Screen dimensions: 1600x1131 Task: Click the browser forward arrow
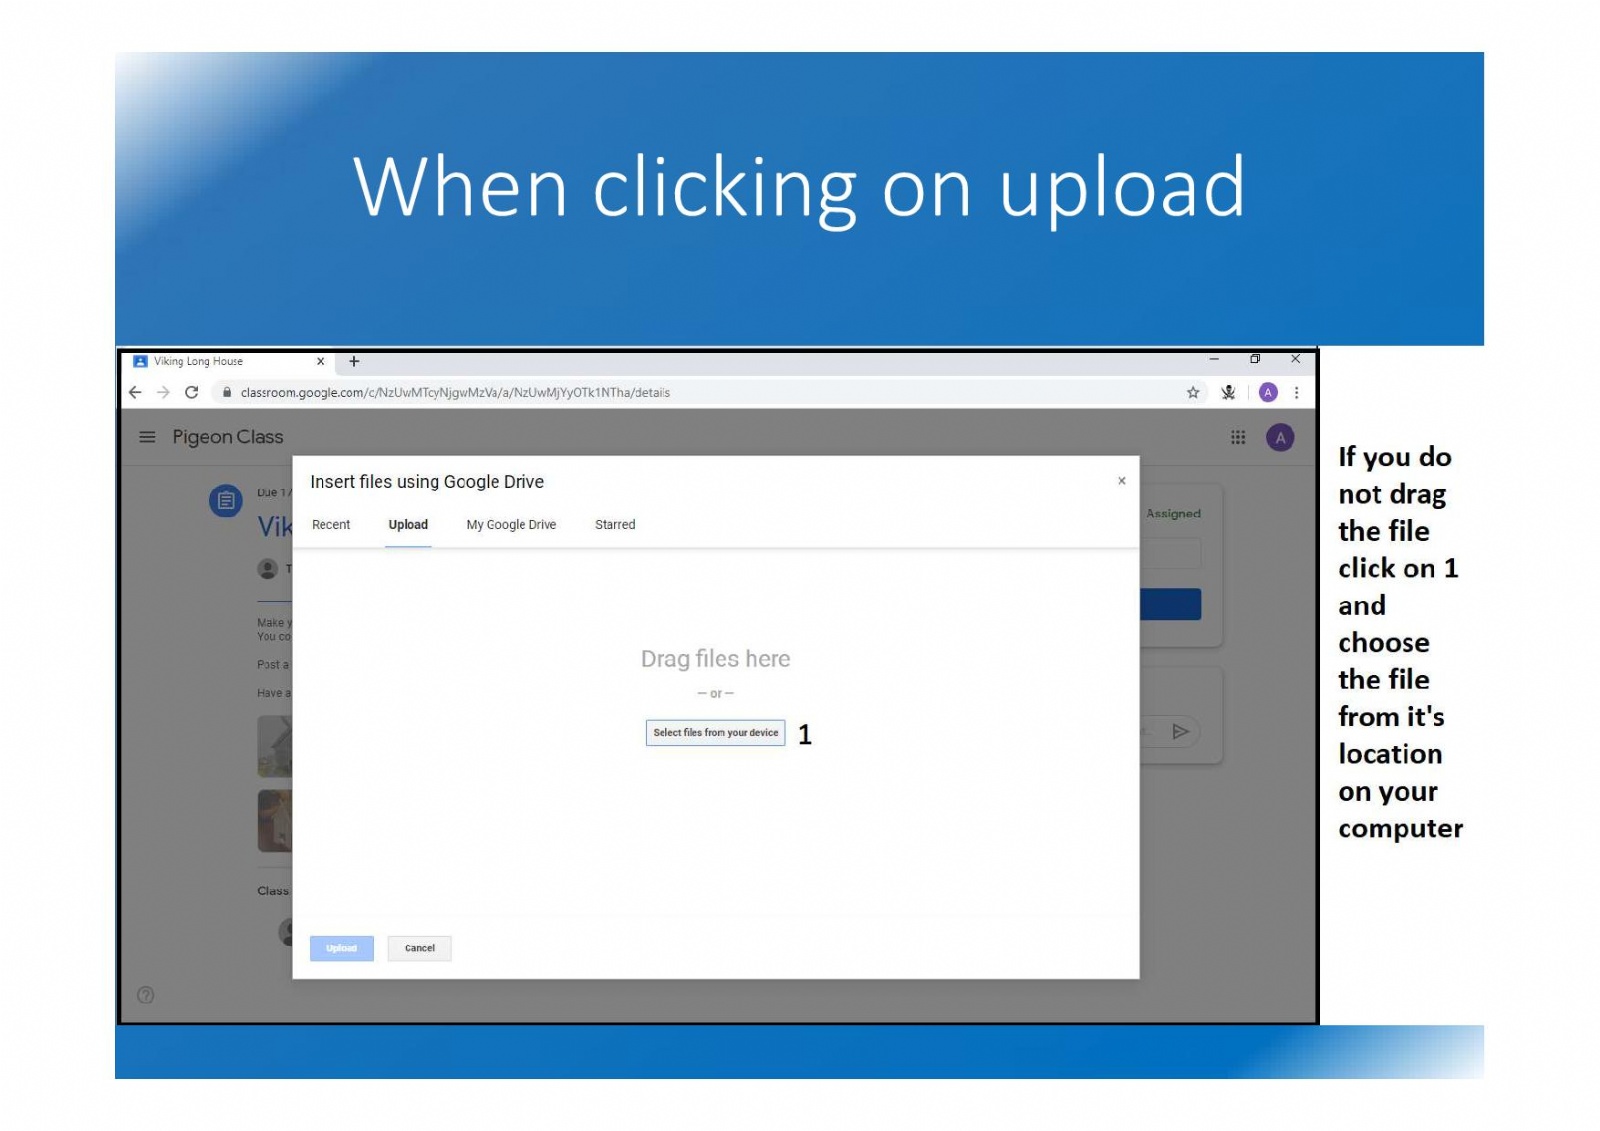click(163, 392)
